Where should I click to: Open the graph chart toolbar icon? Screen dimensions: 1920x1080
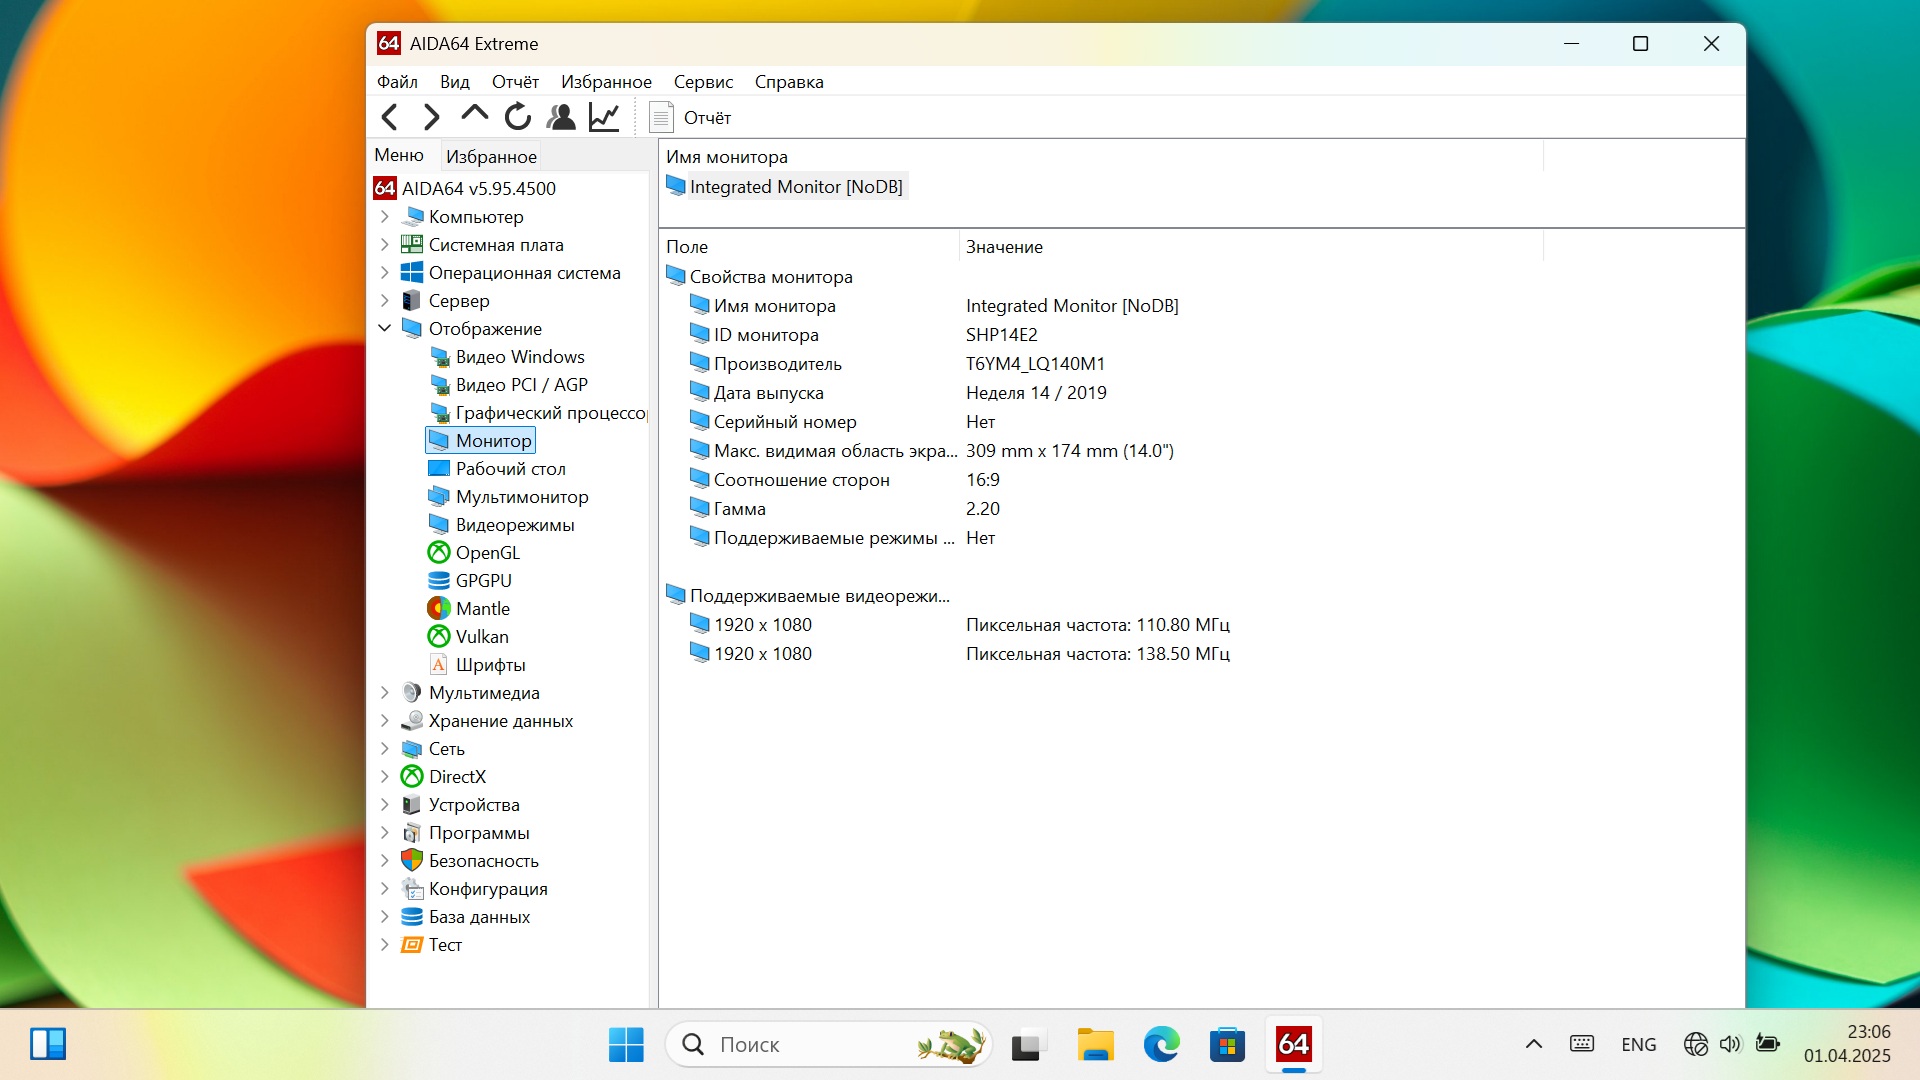click(x=604, y=117)
